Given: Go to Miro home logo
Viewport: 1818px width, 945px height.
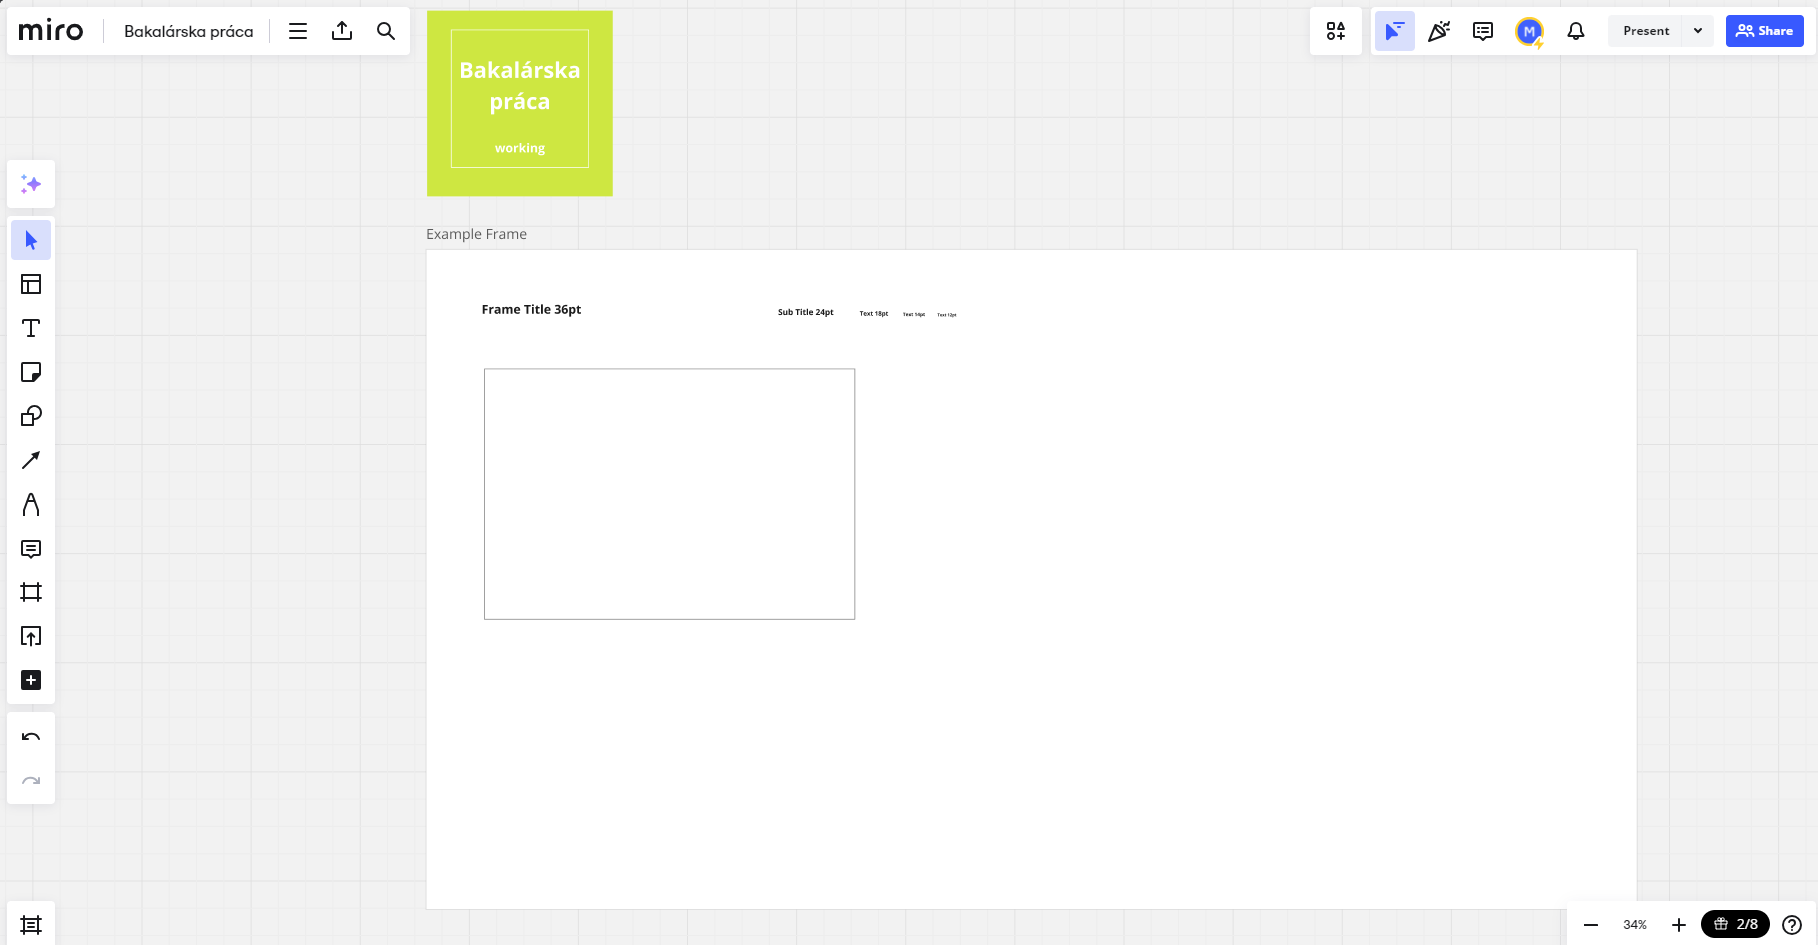Looking at the screenshot, I should click(51, 31).
